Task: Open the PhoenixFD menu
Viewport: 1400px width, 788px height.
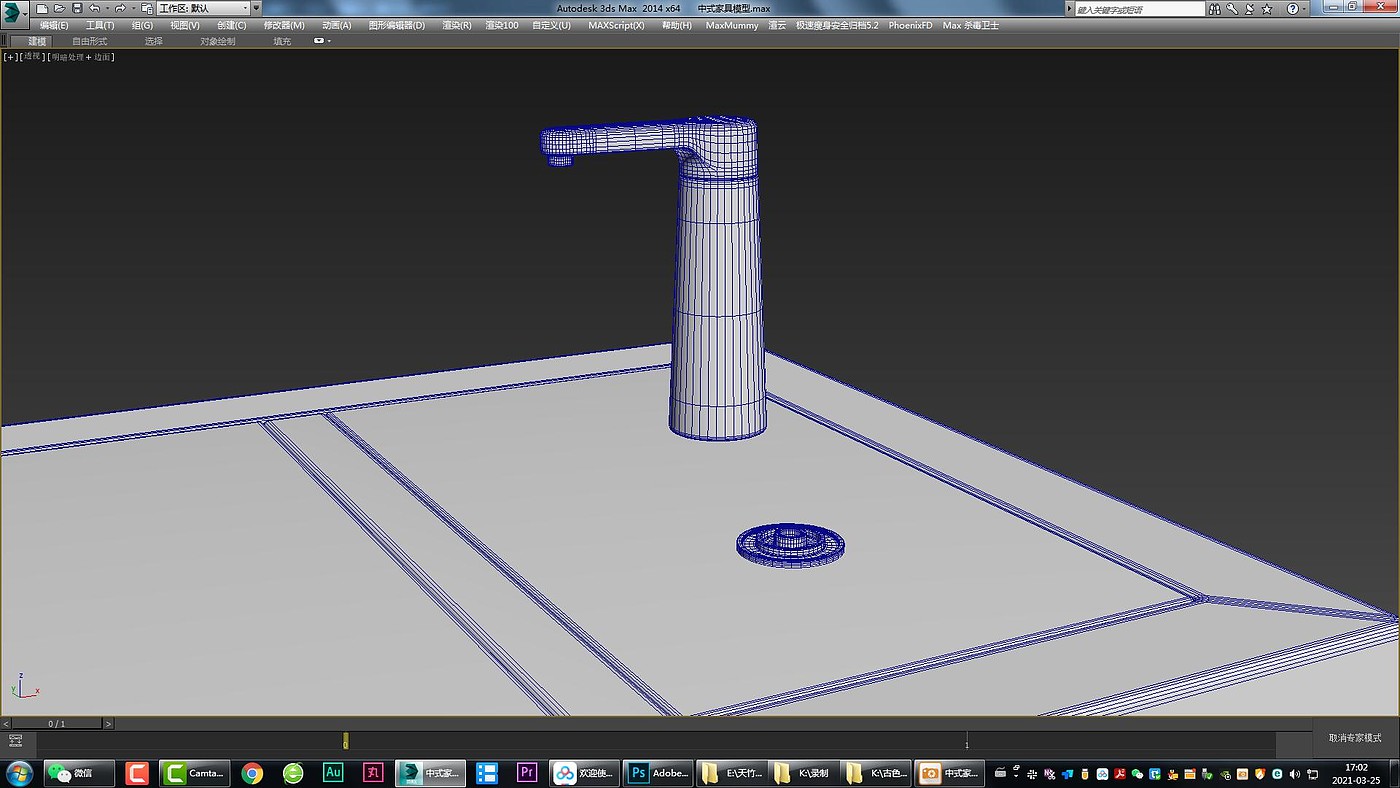Action: 910,25
